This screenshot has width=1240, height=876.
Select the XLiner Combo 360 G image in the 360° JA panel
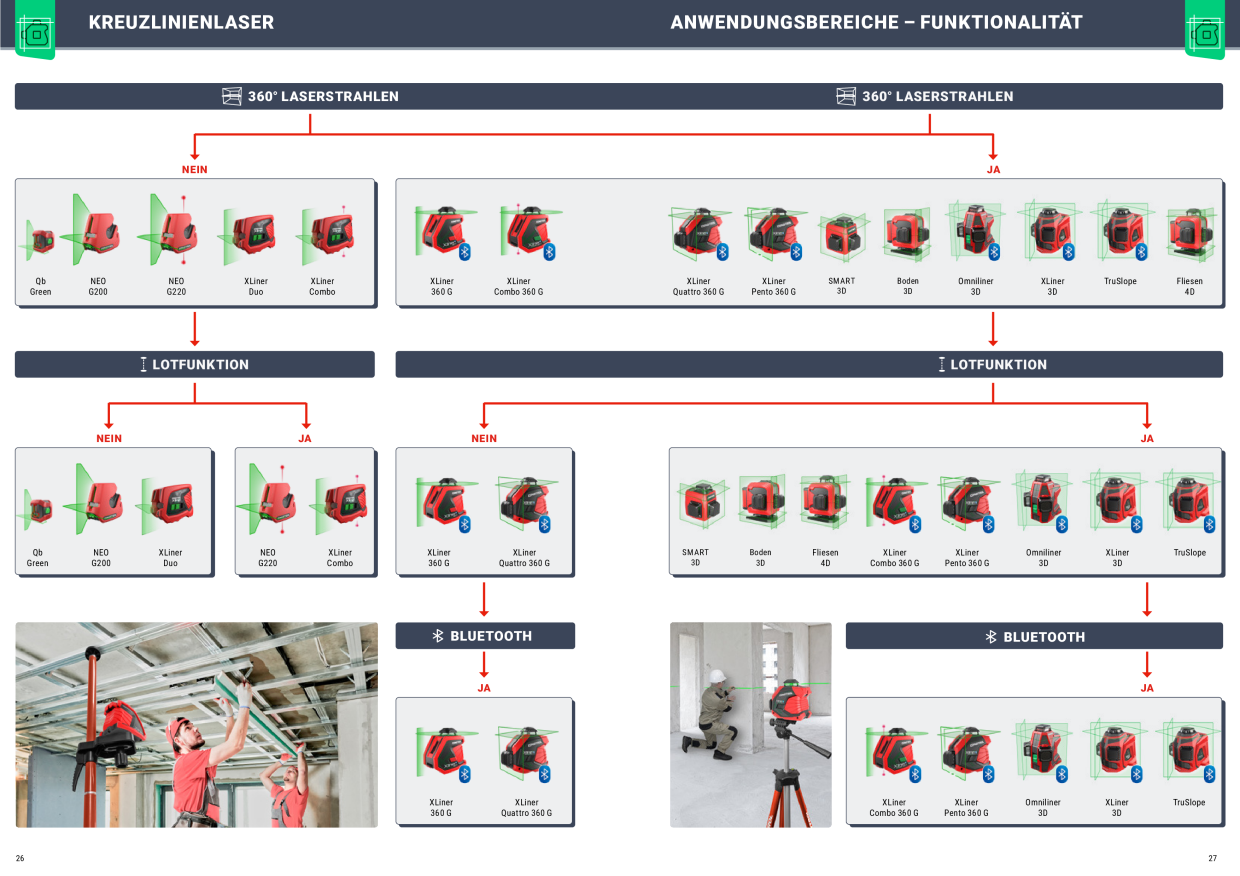[529, 232]
